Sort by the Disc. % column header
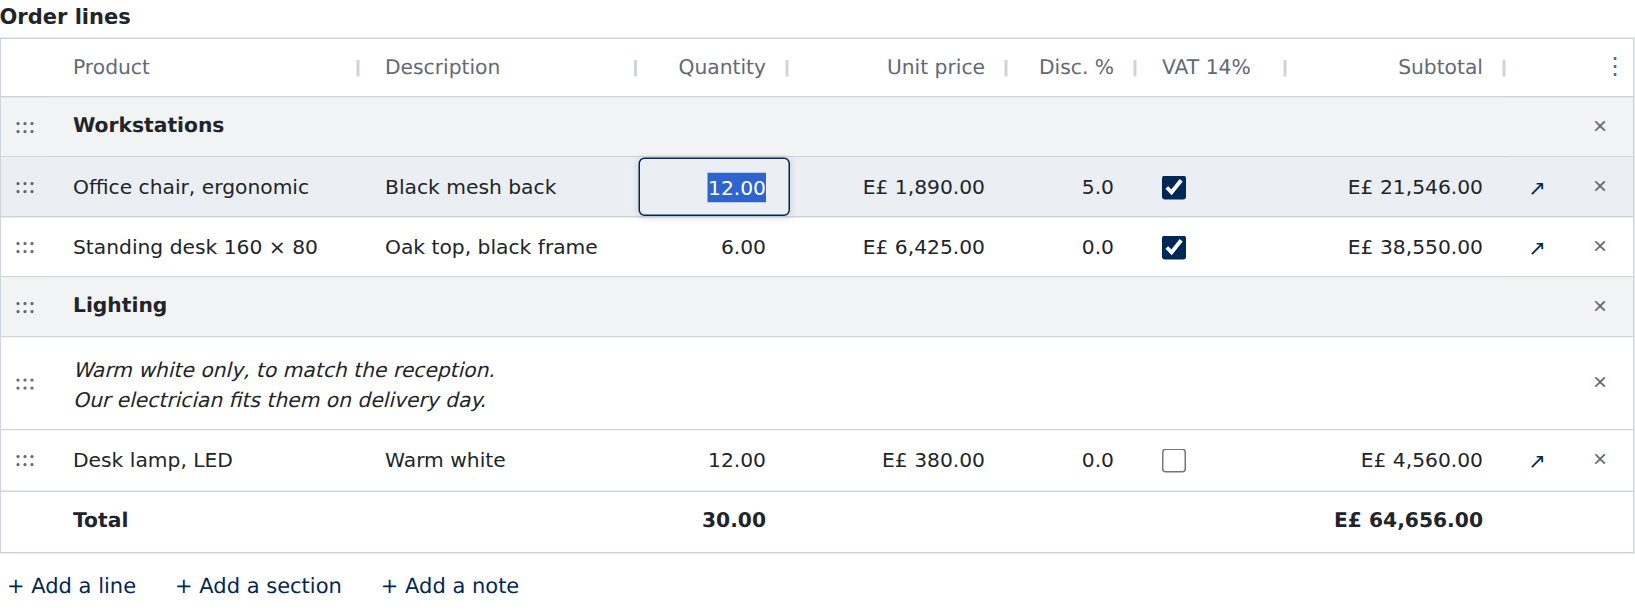 1076,67
